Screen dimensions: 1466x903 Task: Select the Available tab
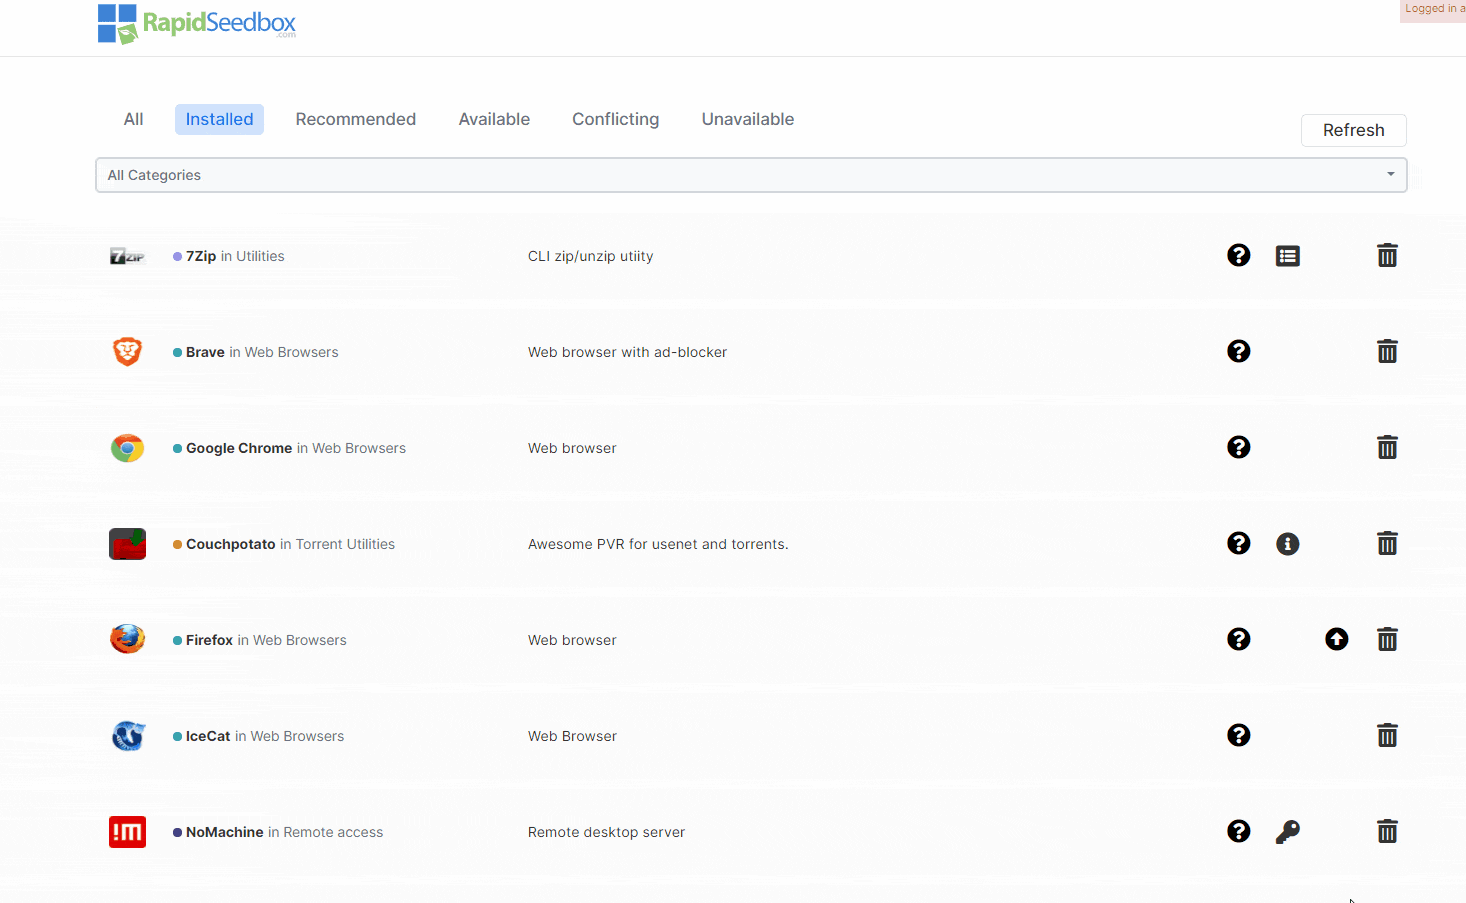tap(494, 119)
